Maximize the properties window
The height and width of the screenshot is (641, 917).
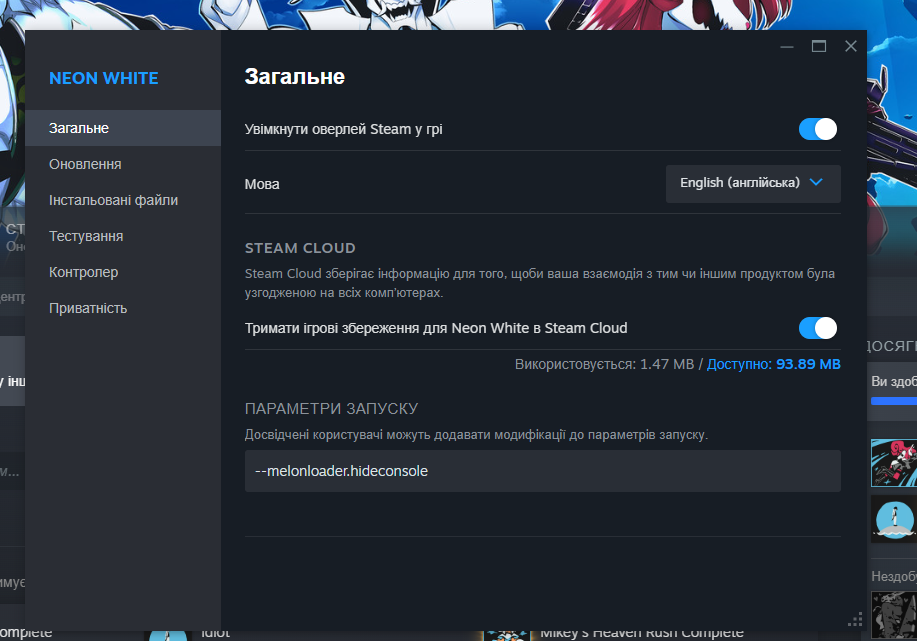point(819,46)
